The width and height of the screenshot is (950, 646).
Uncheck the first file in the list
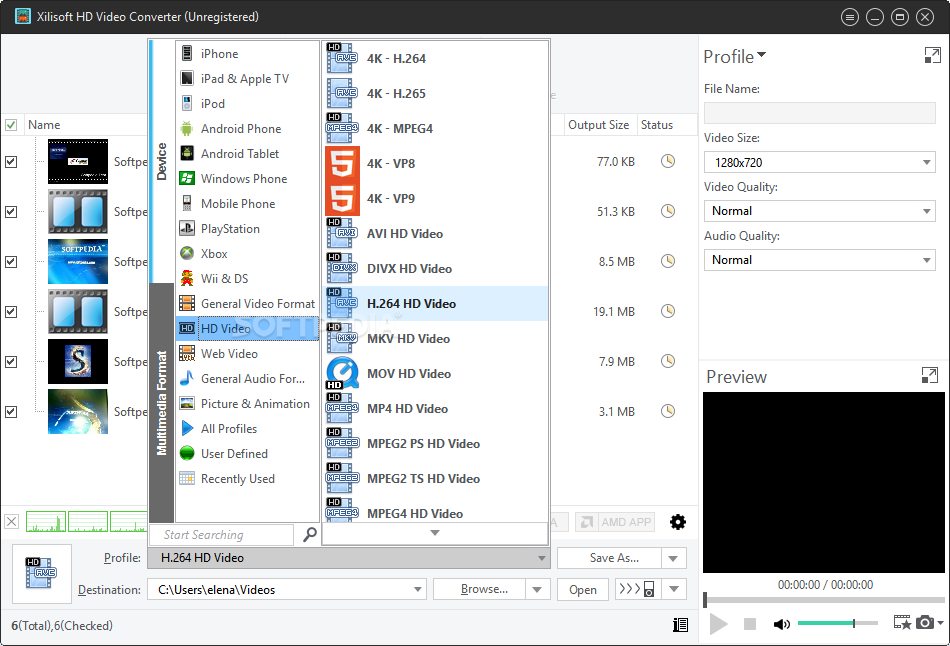point(11,162)
